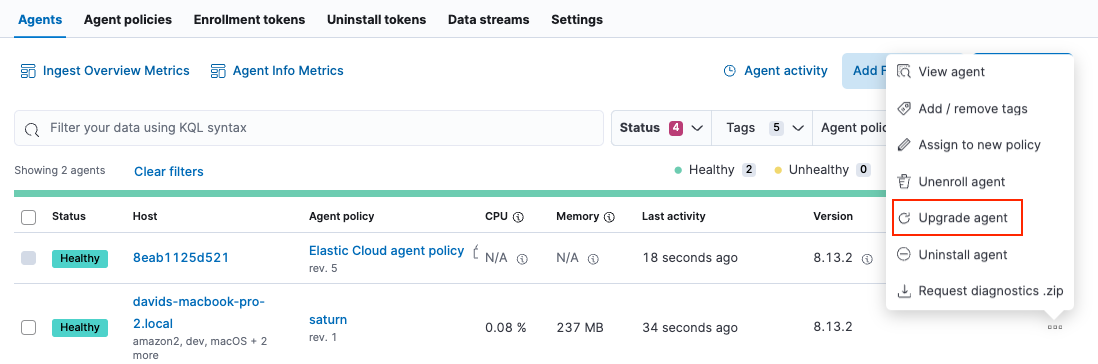Click Healthy badge in 8eab1125d521 row
Image resolution: width=1098 pixels, height=364 pixels.
[x=80, y=258]
